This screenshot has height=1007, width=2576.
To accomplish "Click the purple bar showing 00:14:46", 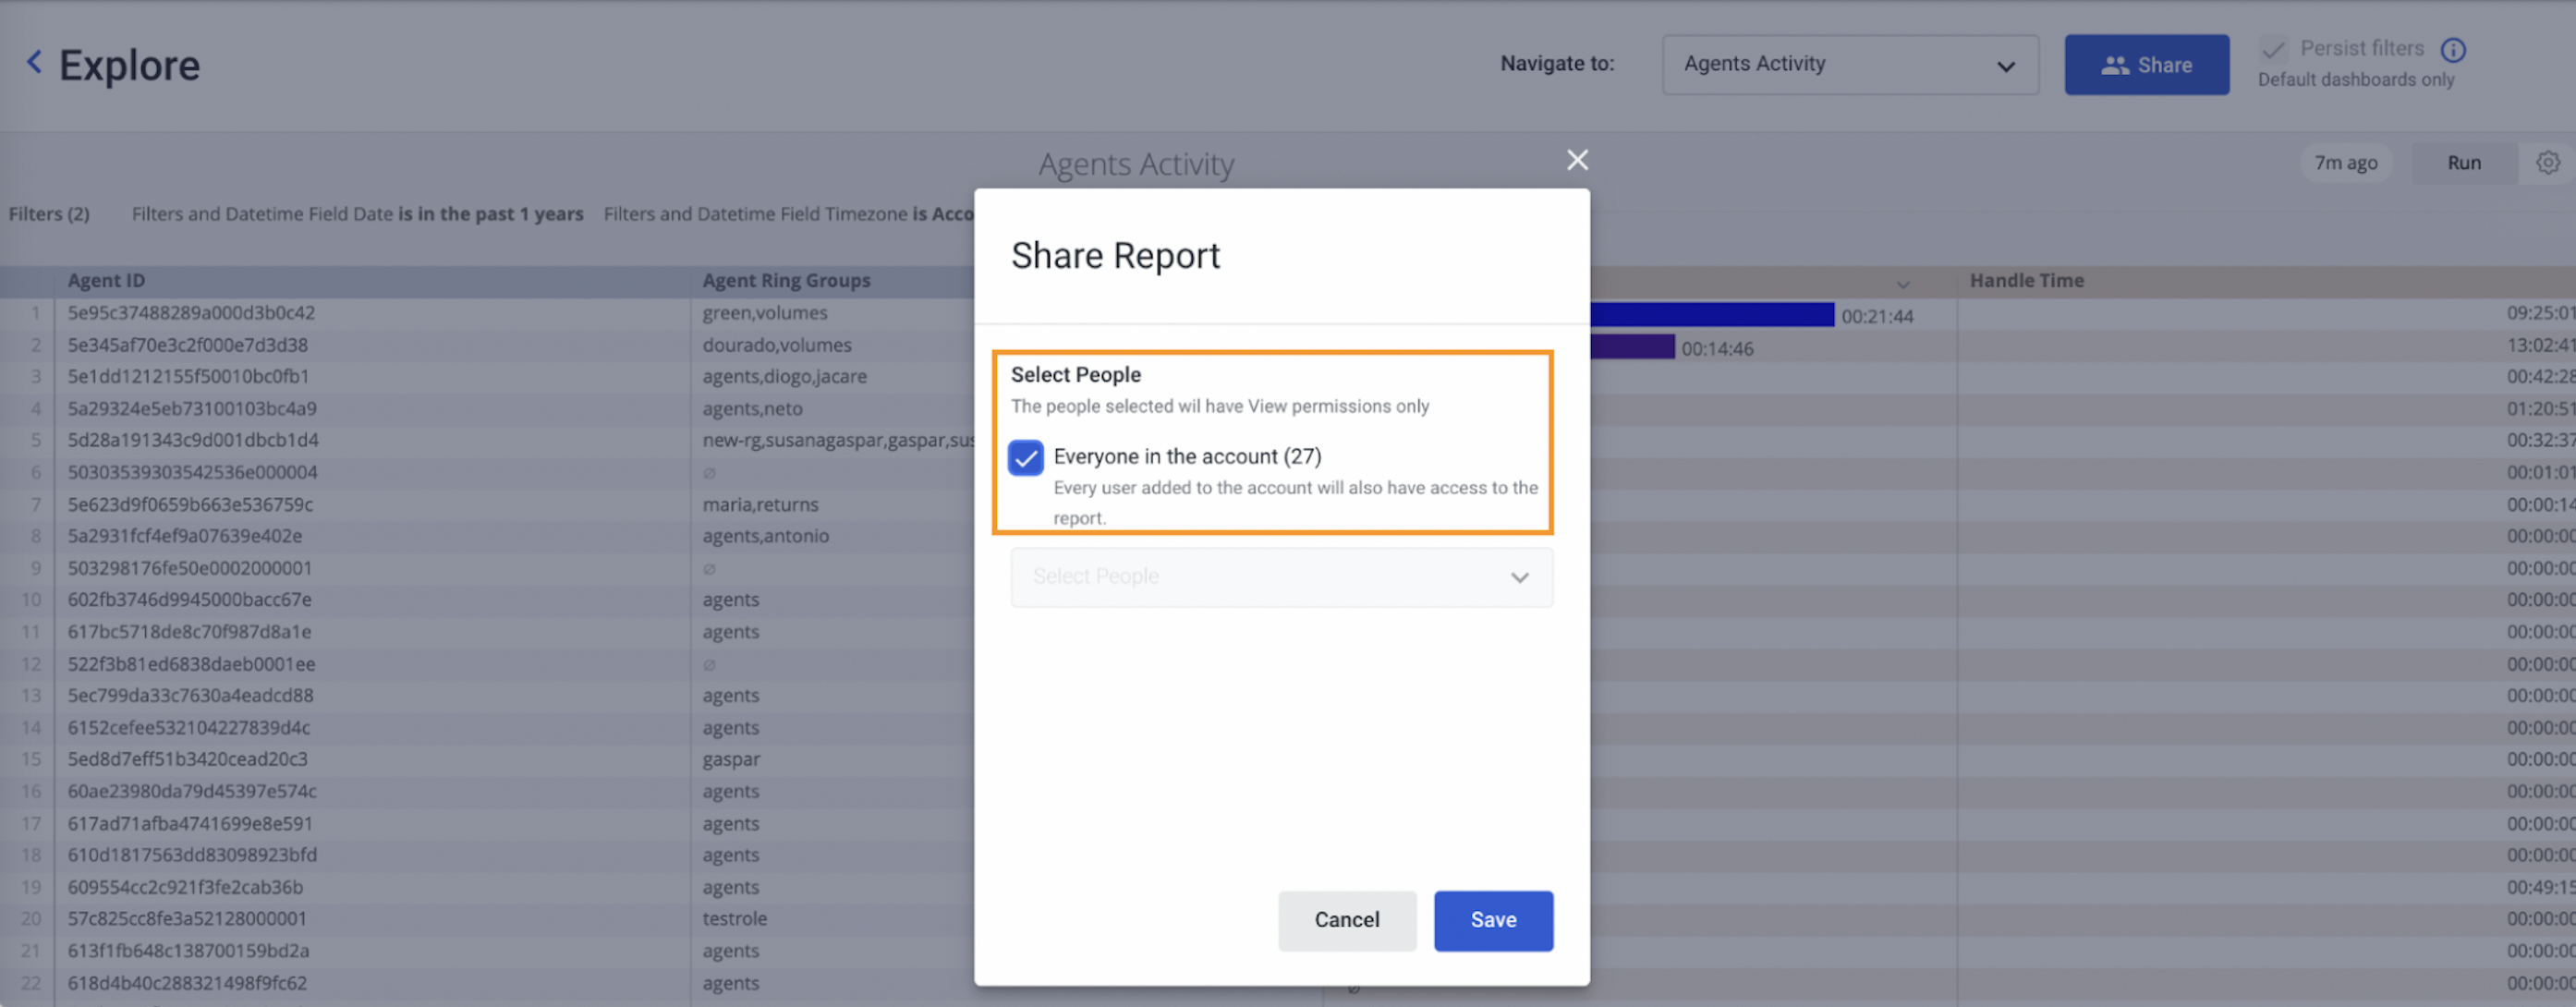I will [1632, 347].
